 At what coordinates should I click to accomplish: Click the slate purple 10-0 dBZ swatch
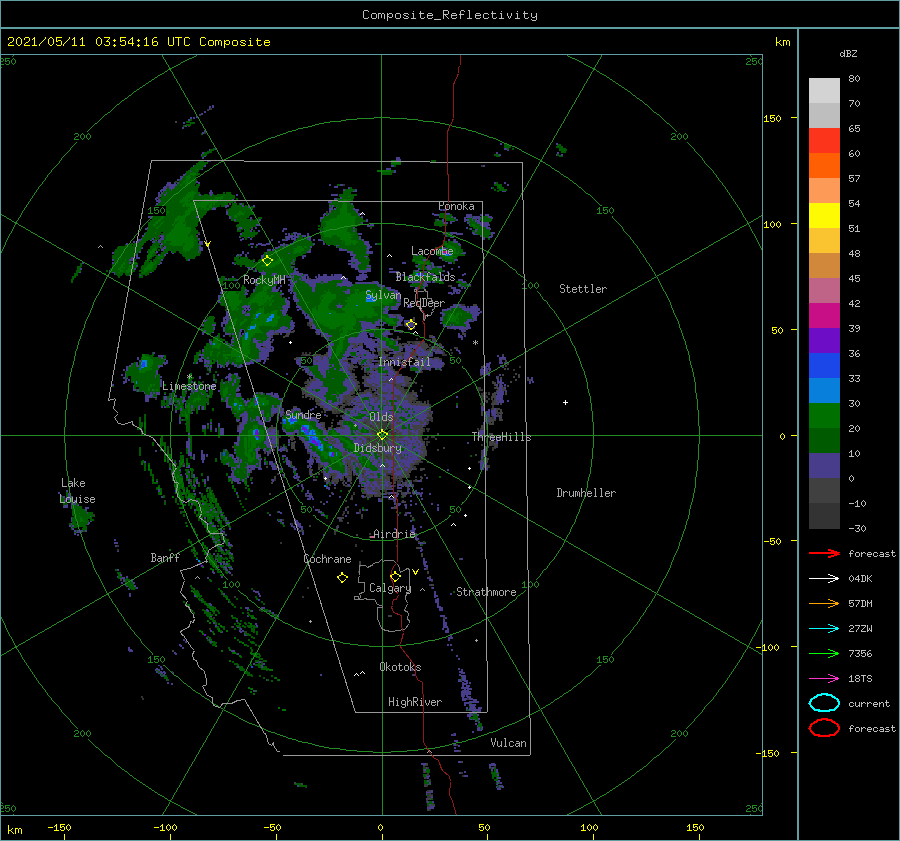[824, 466]
